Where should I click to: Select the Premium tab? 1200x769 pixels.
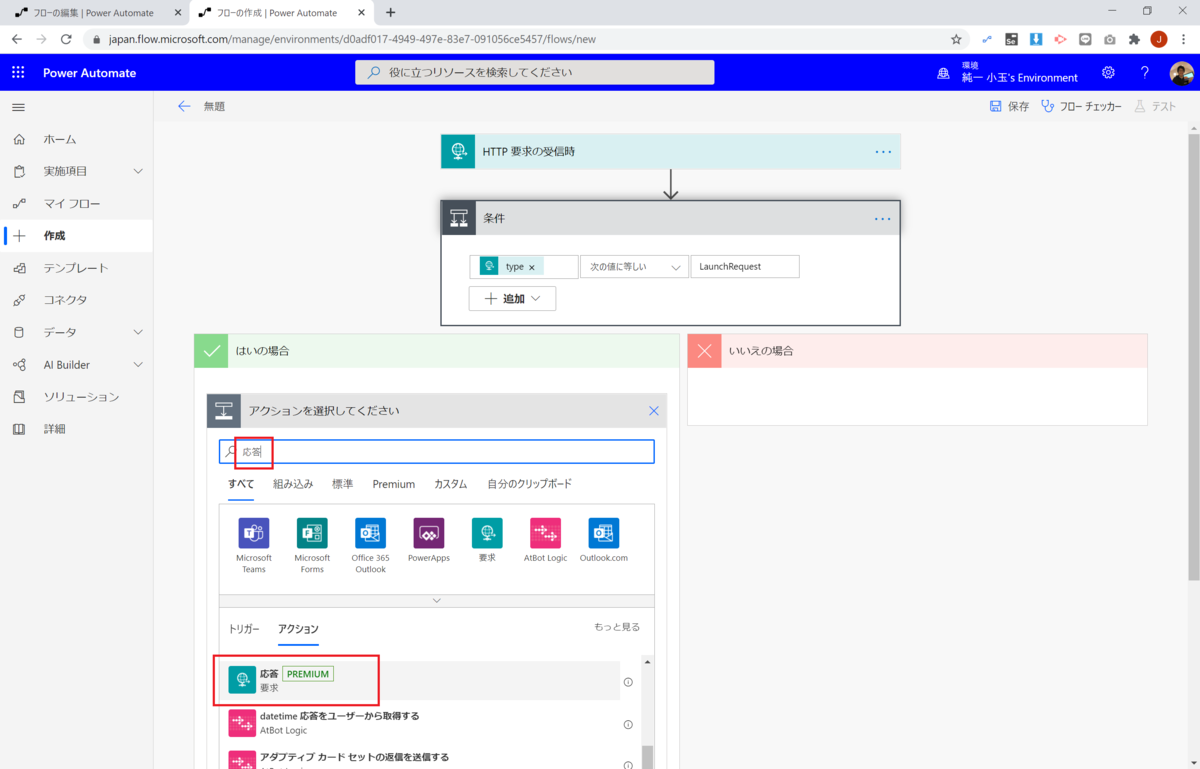pos(394,484)
